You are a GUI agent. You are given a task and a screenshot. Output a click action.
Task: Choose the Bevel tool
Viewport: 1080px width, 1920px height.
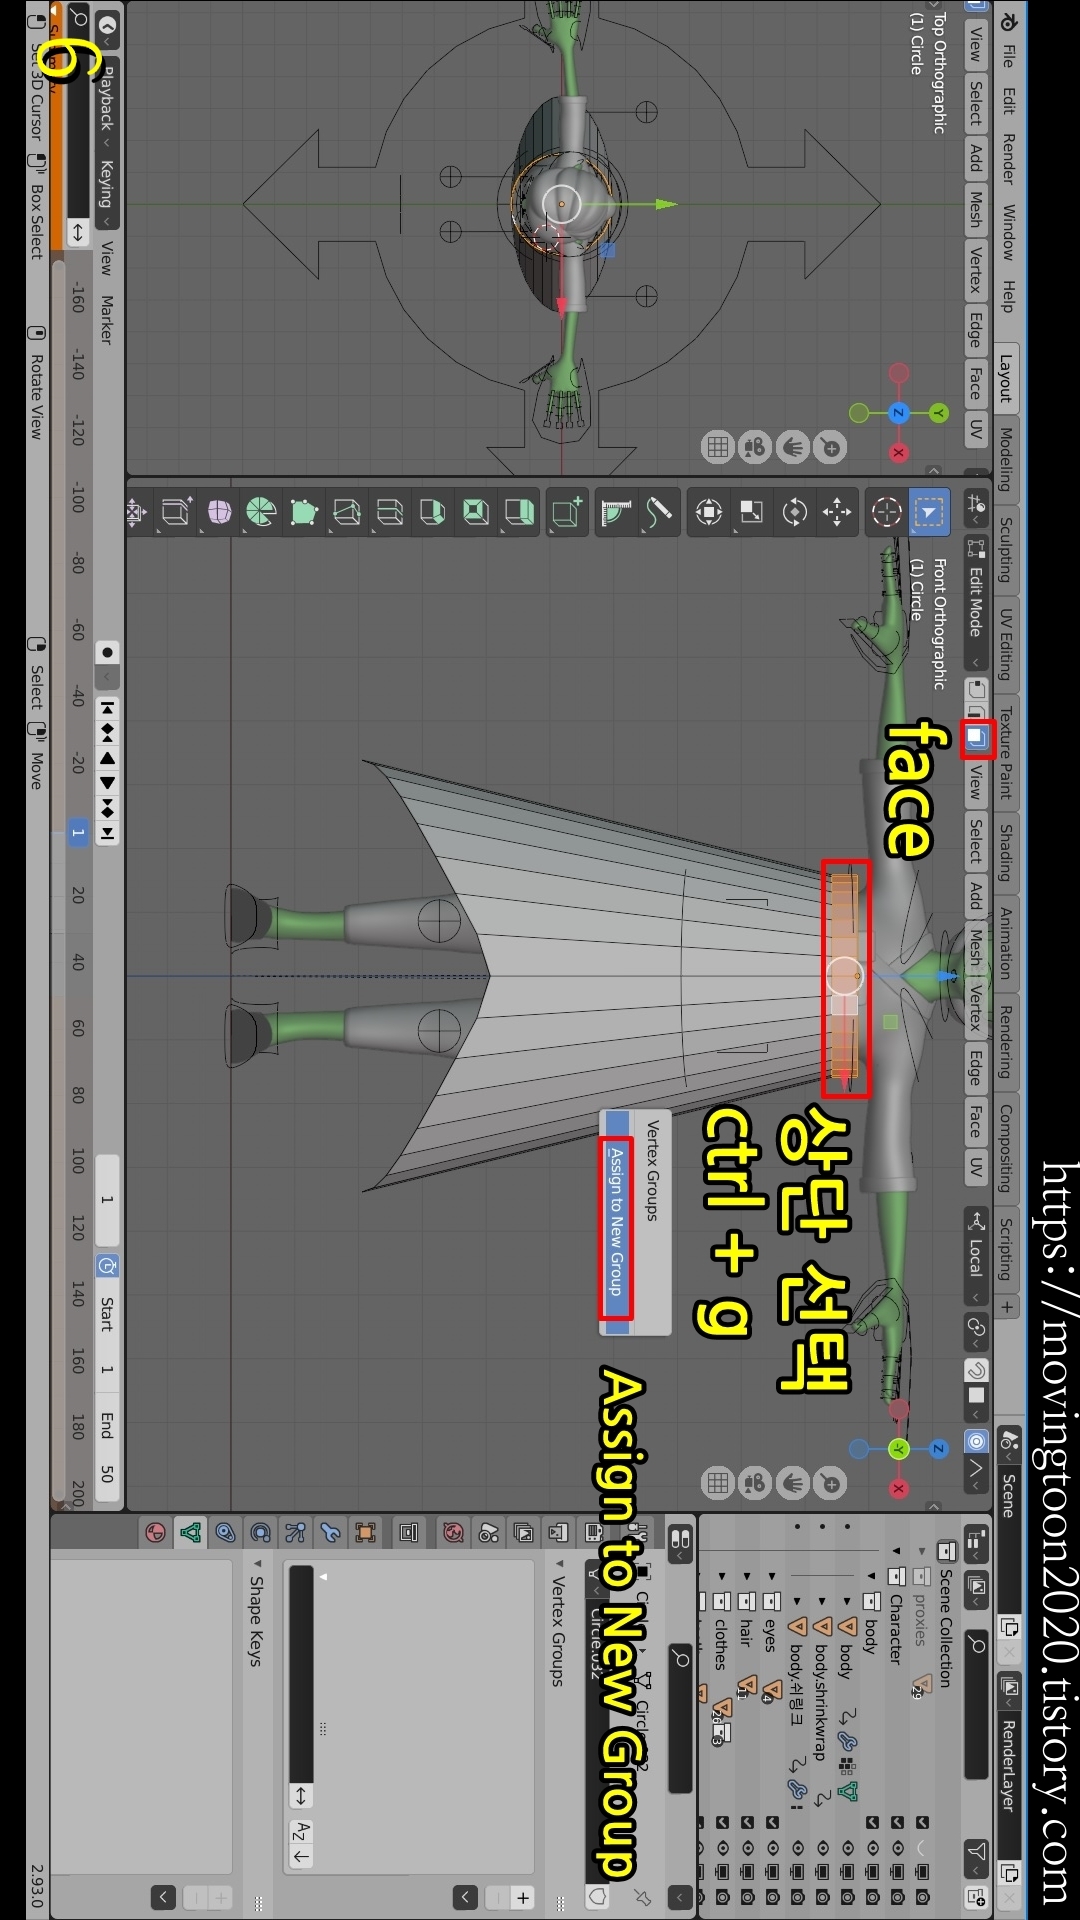pyautogui.click(x=432, y=513)
